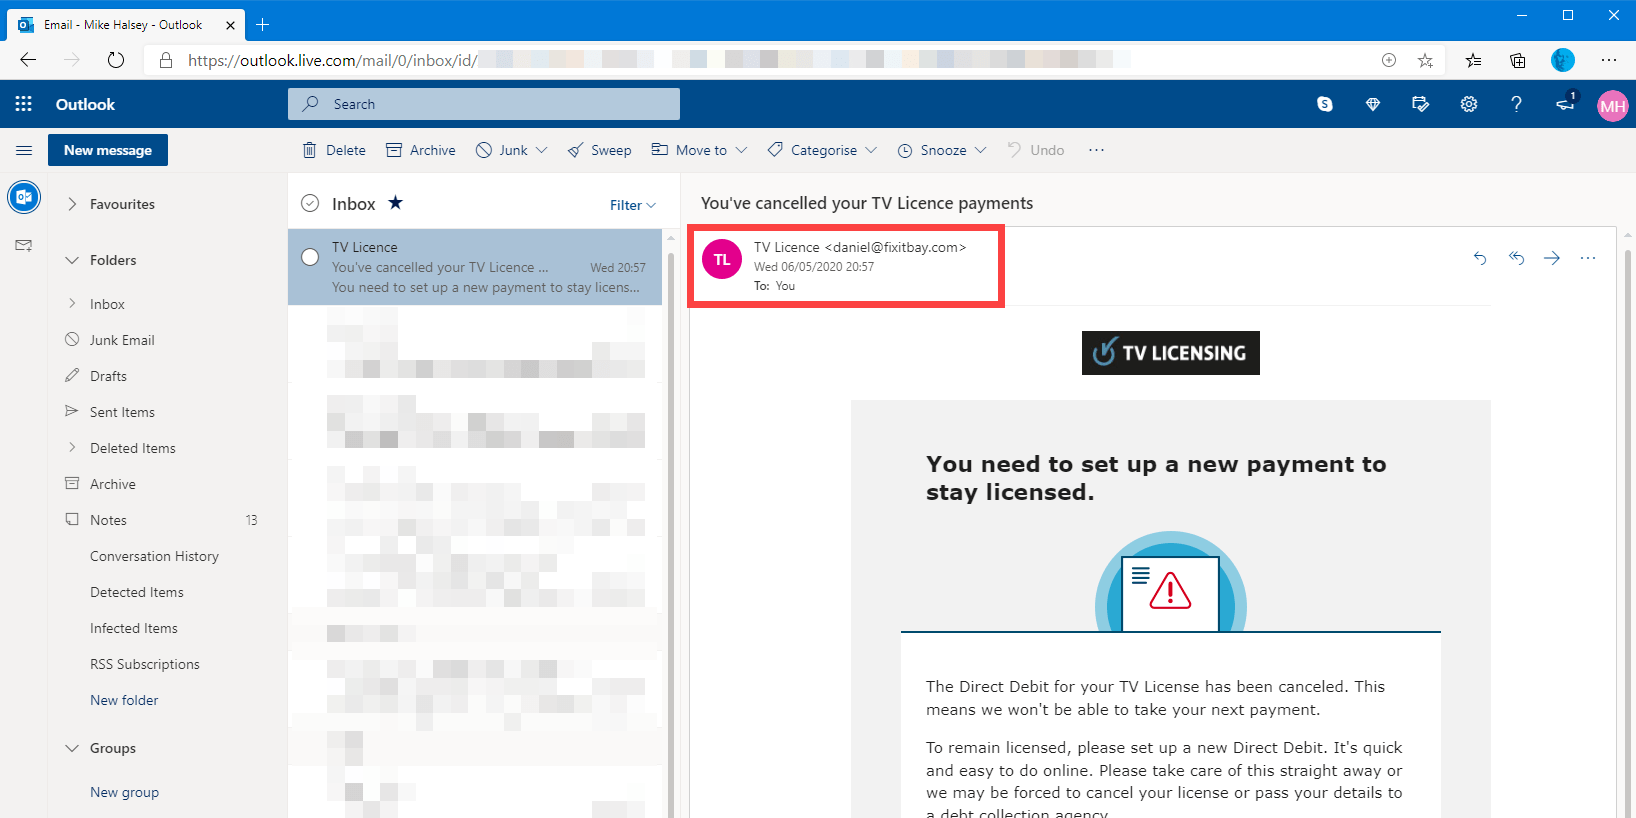Open Skype from the Outlook header
The height and width of the screenshot is (818, 1636).
click(x=1325, y=104)
